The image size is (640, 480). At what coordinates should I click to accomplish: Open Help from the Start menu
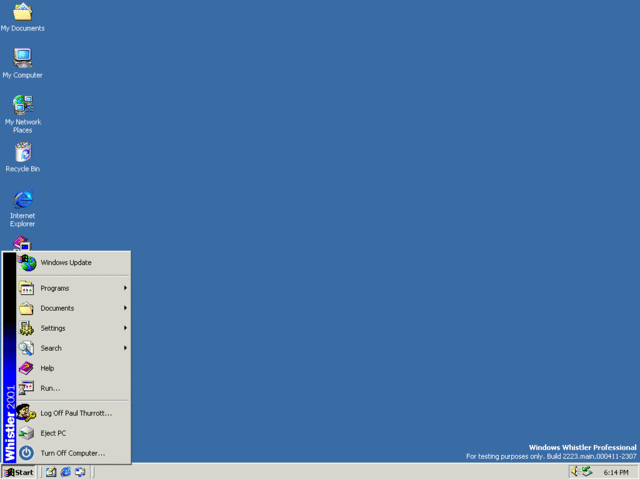click(73, 368)
